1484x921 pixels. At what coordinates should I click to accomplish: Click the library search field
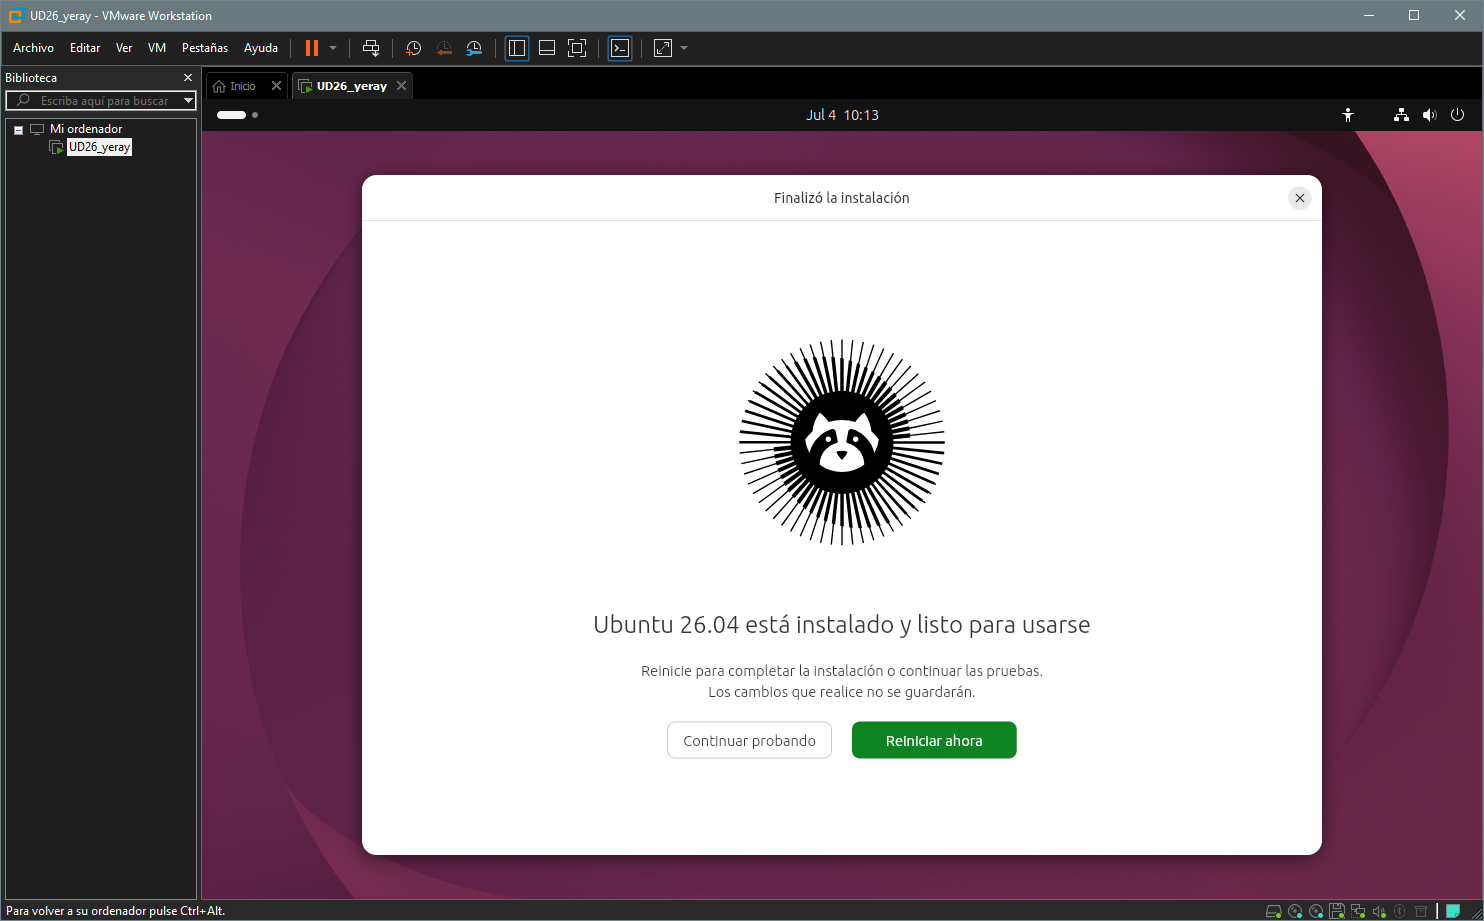[x=101, y=101]
